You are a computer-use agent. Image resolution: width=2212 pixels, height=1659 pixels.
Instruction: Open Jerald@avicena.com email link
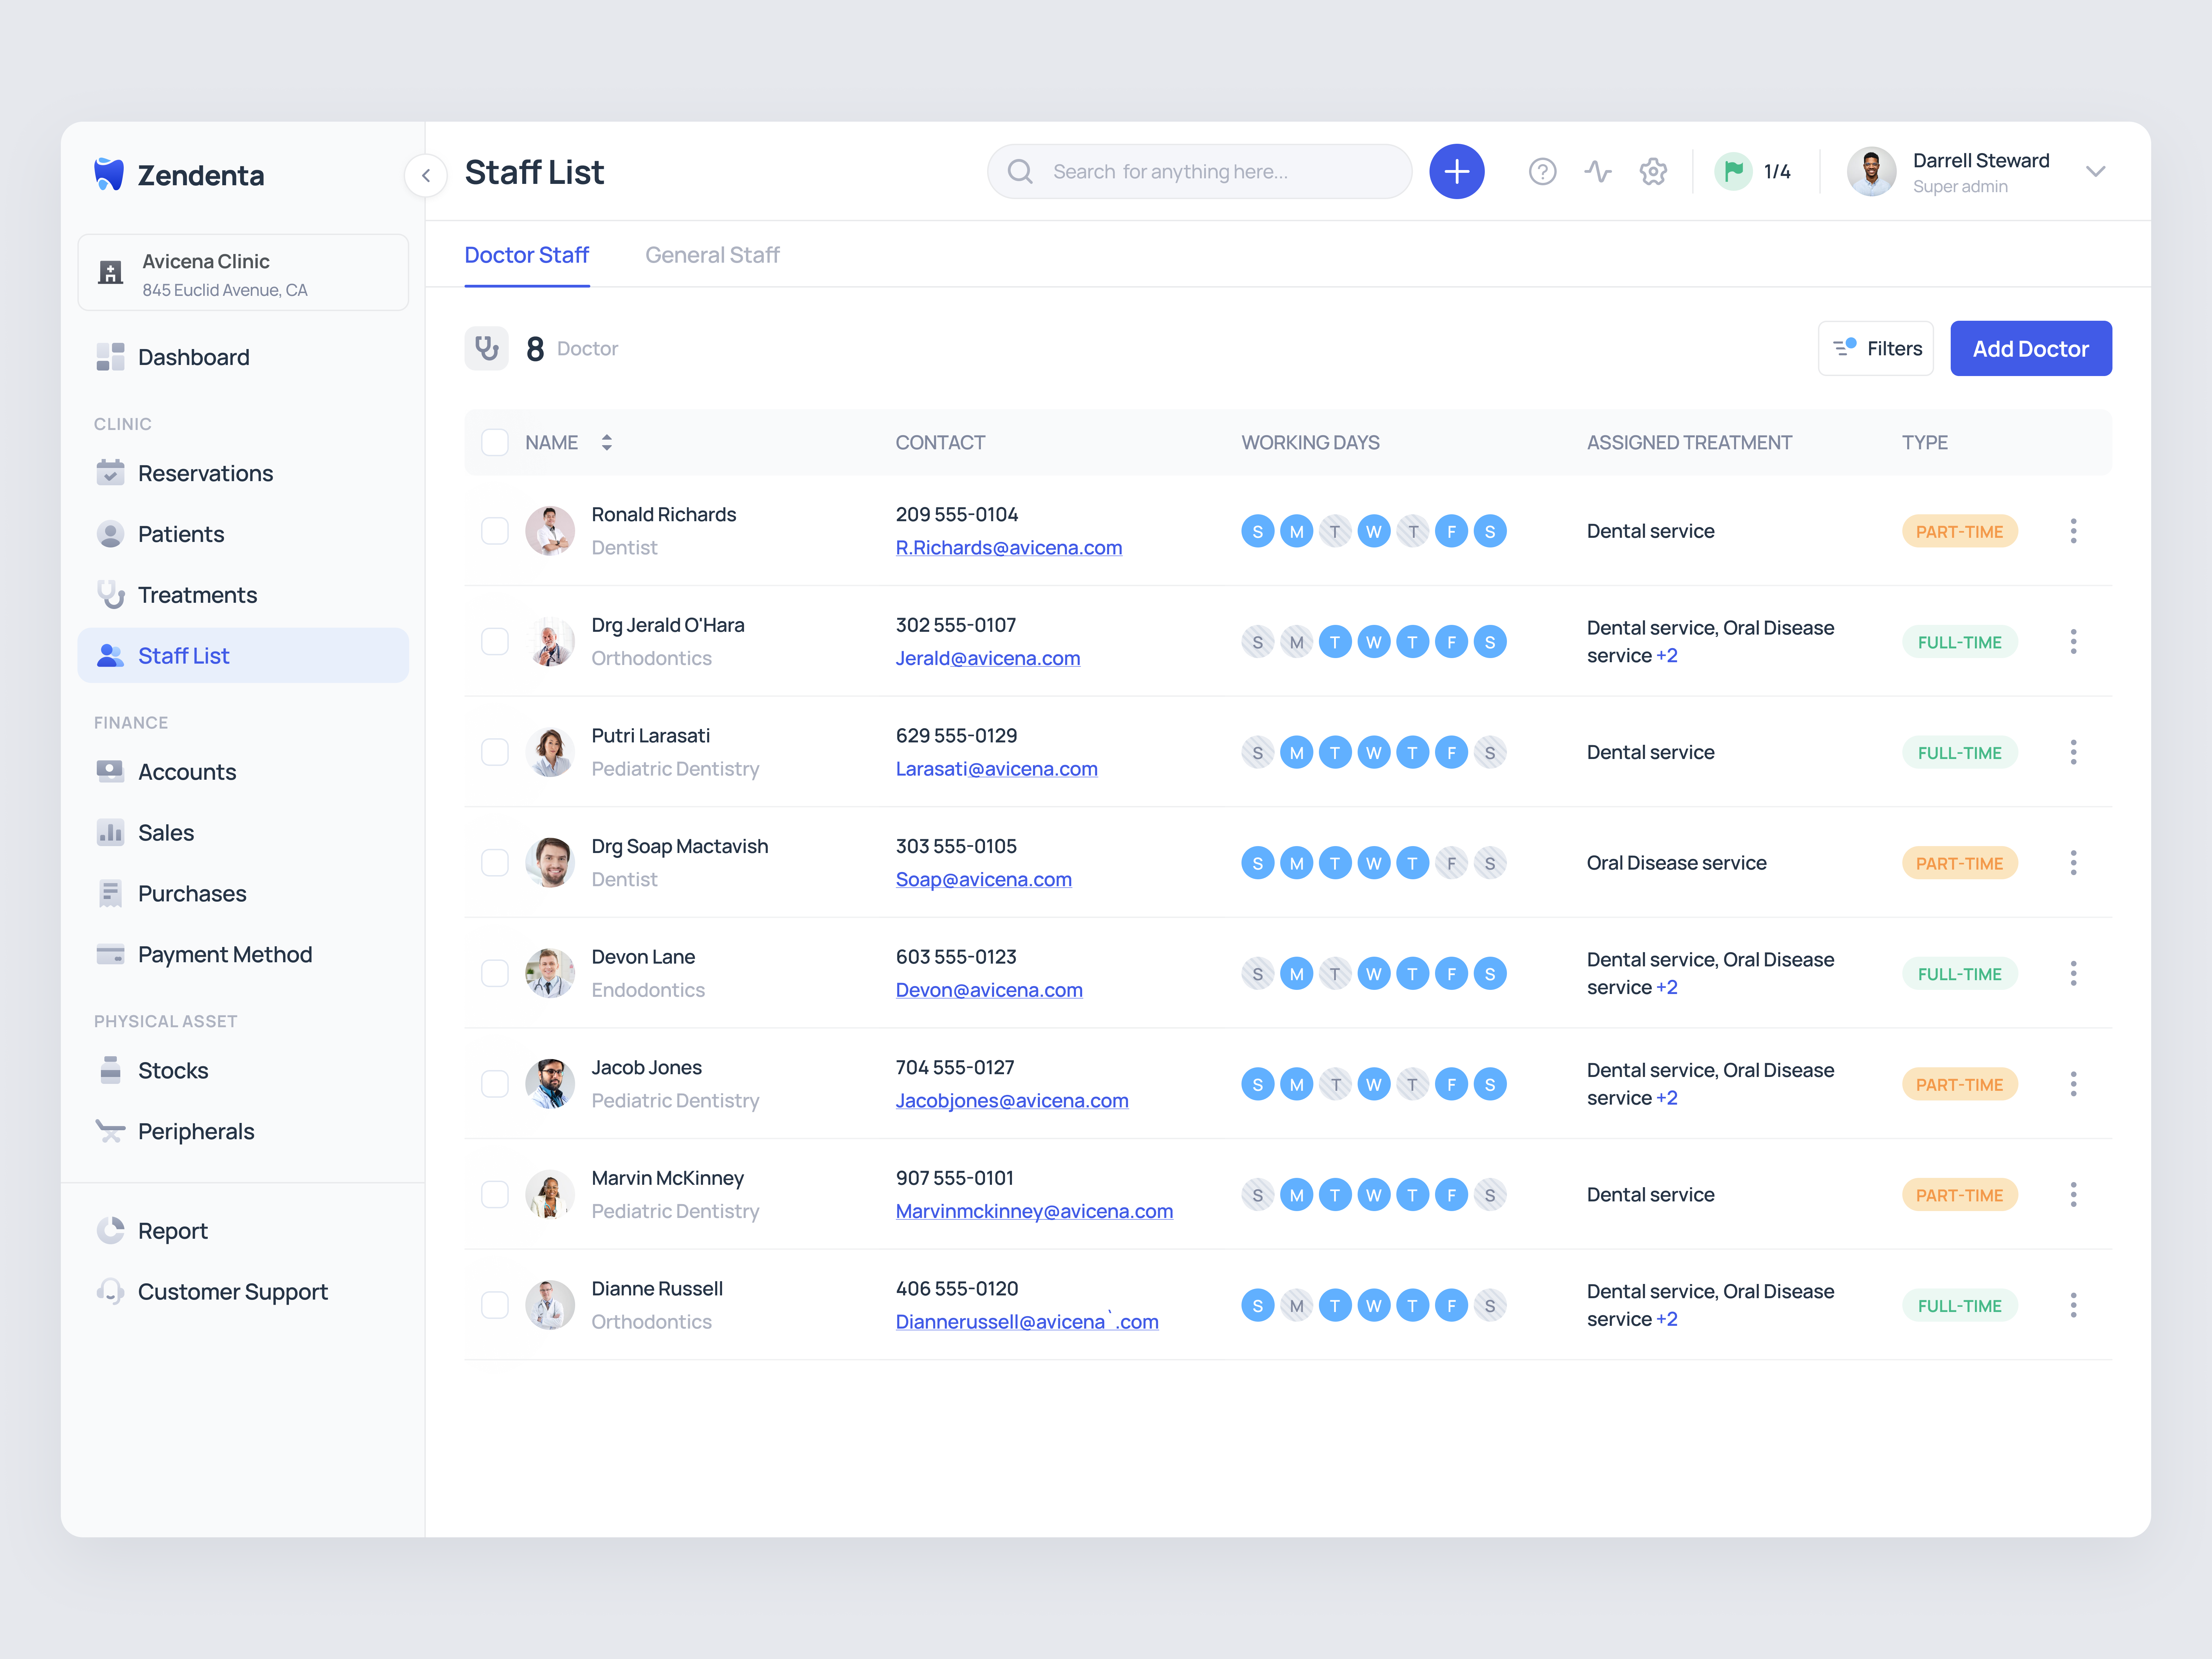(988, 658)
